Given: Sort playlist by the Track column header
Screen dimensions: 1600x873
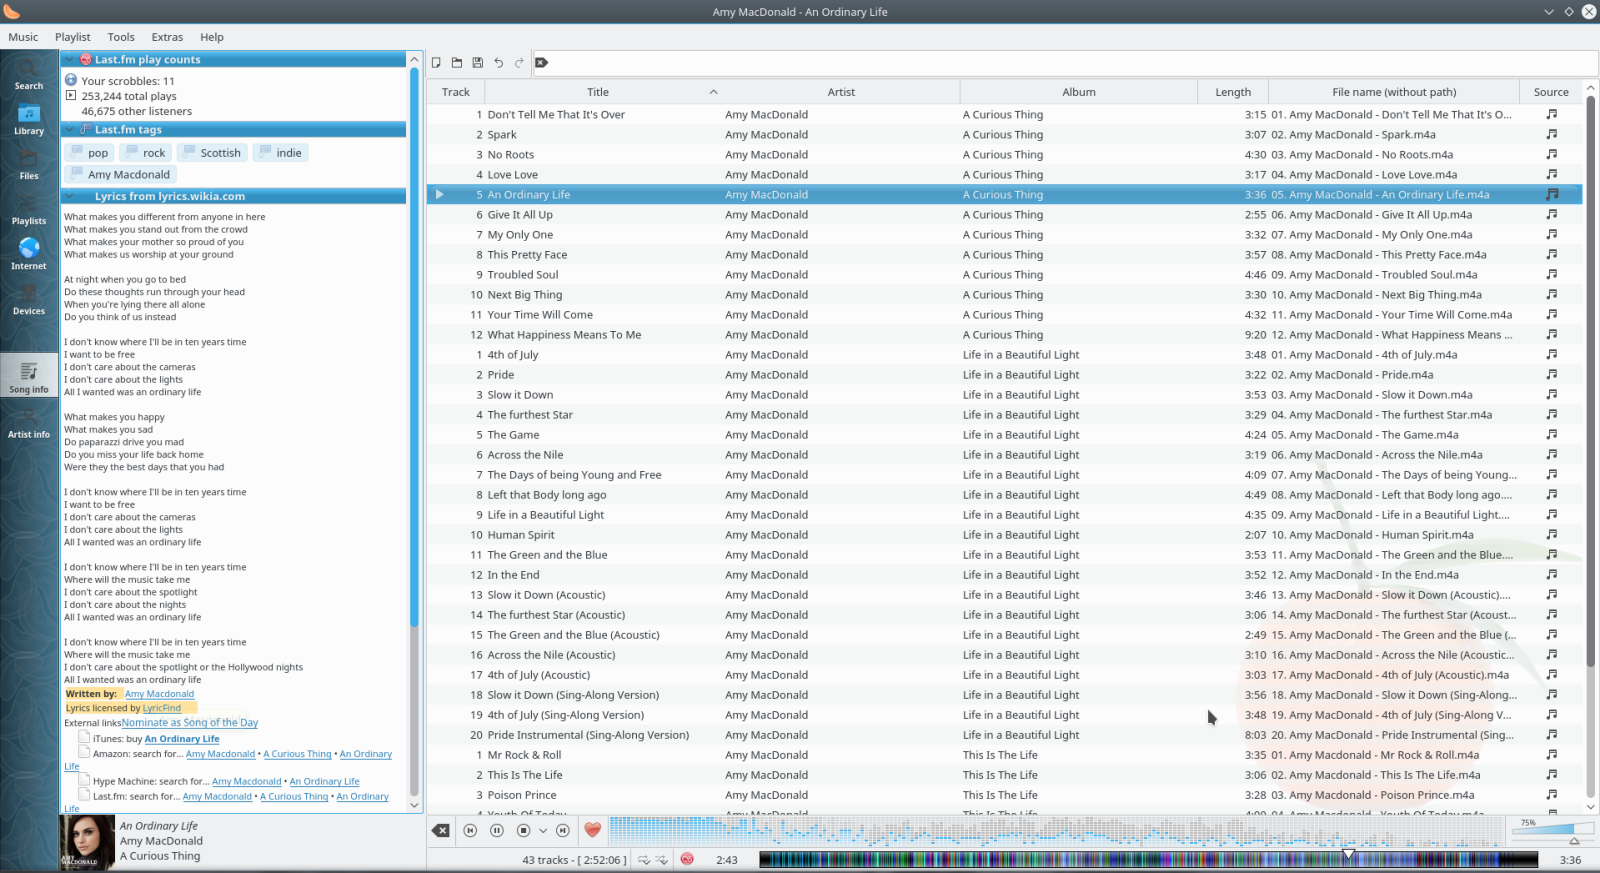Looking at the screenshot, I should (x=456, y=92).
